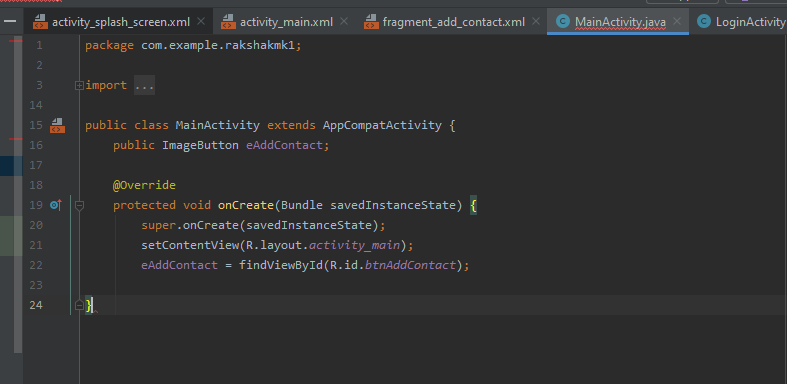The width and height of the screenshot is (787, 384).
Task: Click btnAddContact id reference
Action: [x=410, y=265]
